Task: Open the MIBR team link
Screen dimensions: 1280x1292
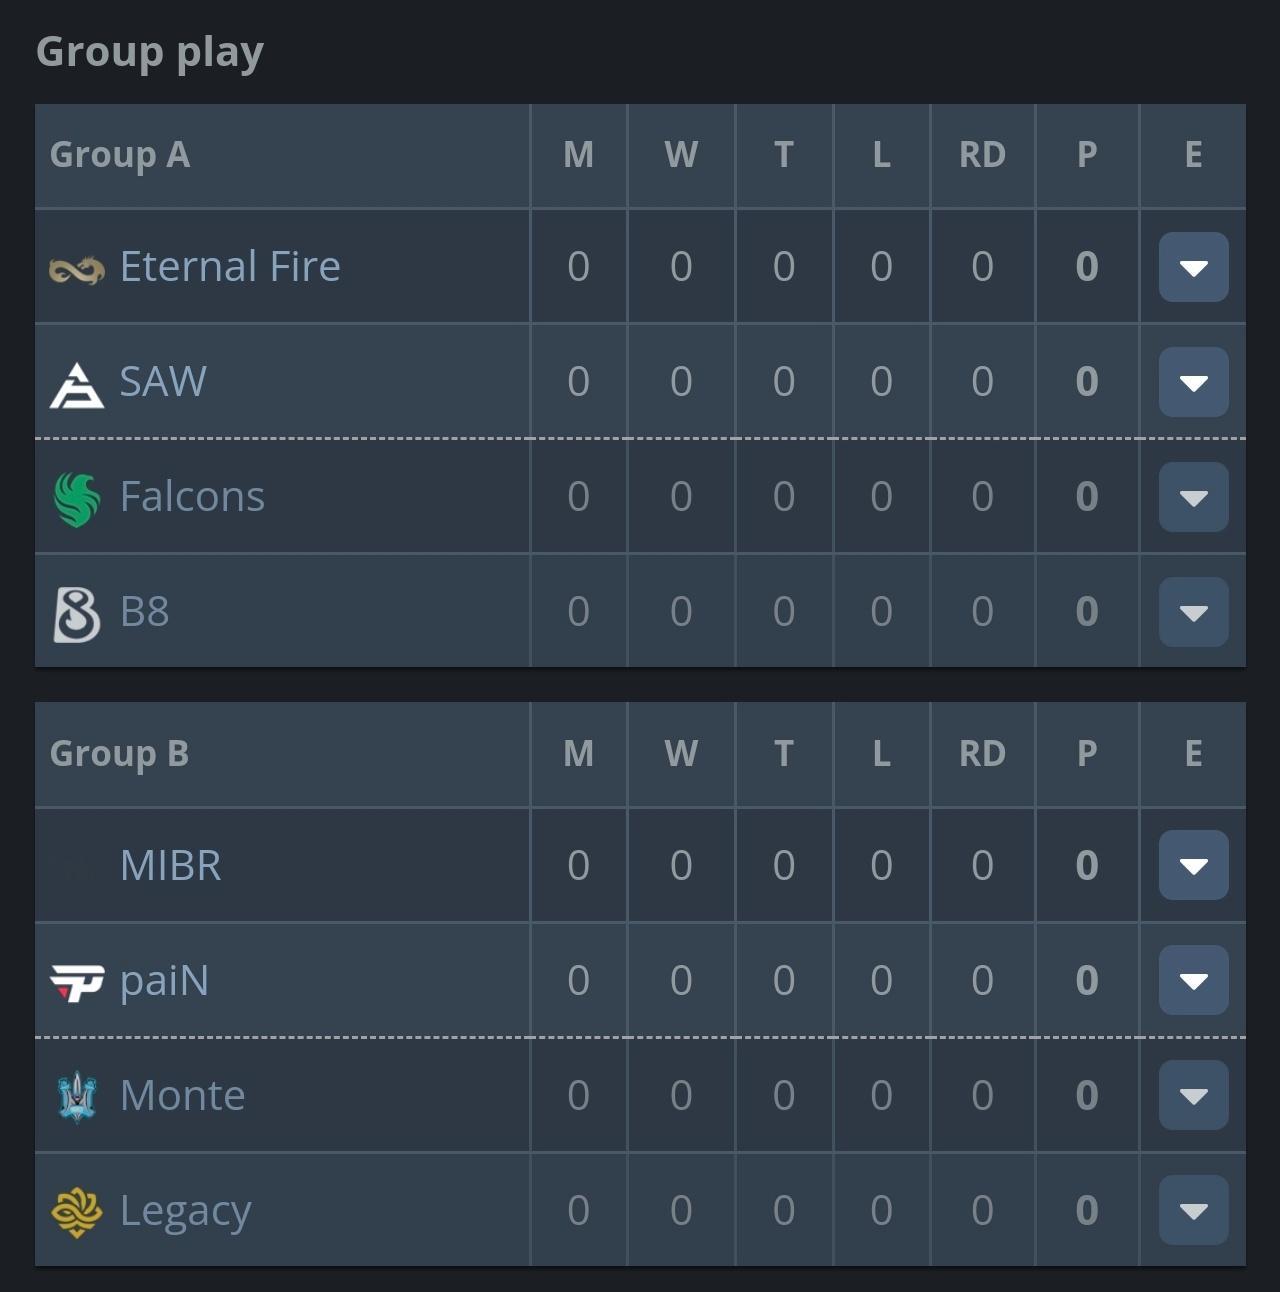Action: [x=170, y=866]
